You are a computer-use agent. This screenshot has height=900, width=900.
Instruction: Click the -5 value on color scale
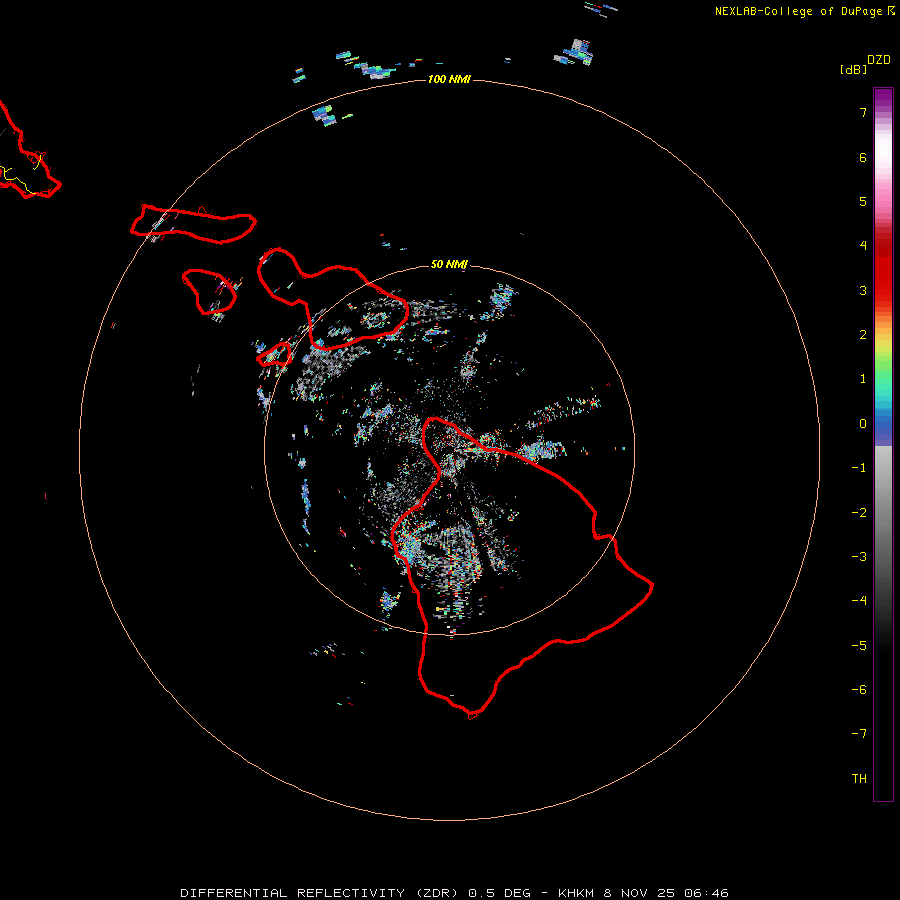(859, 646)
